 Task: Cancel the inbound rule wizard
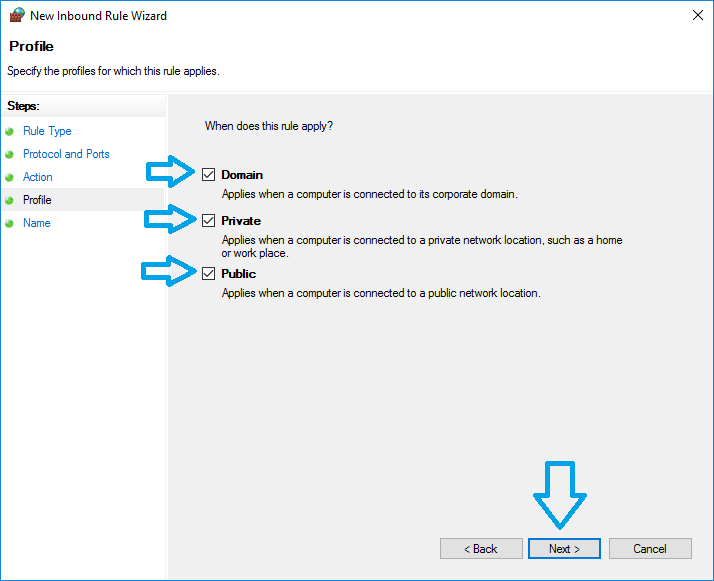click(x=650, y=549)
